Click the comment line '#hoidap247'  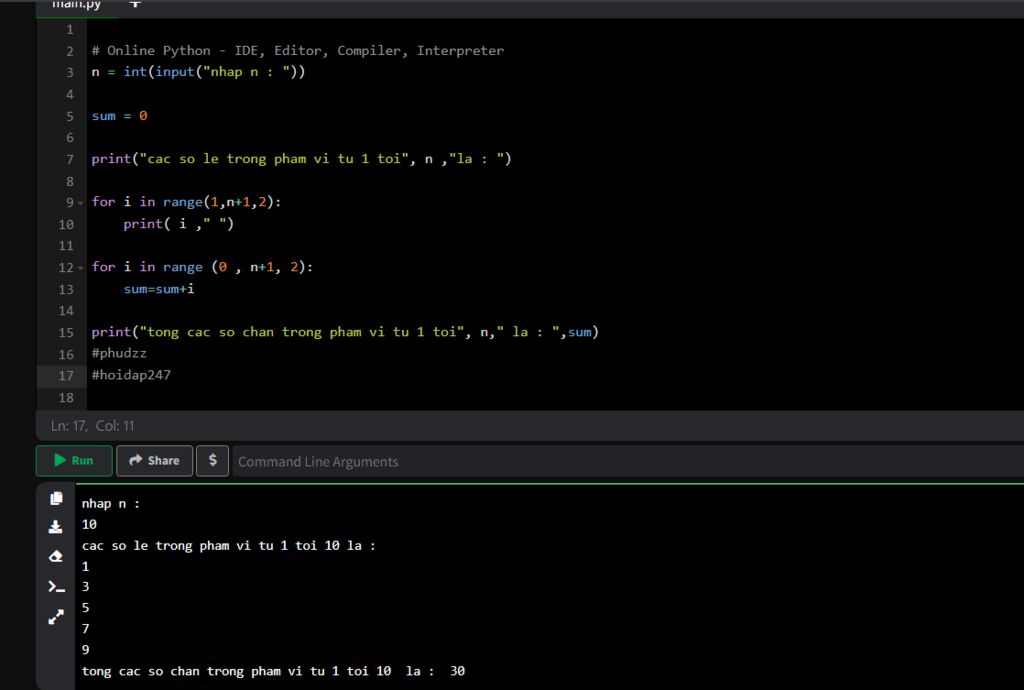[x=131, y=375]
